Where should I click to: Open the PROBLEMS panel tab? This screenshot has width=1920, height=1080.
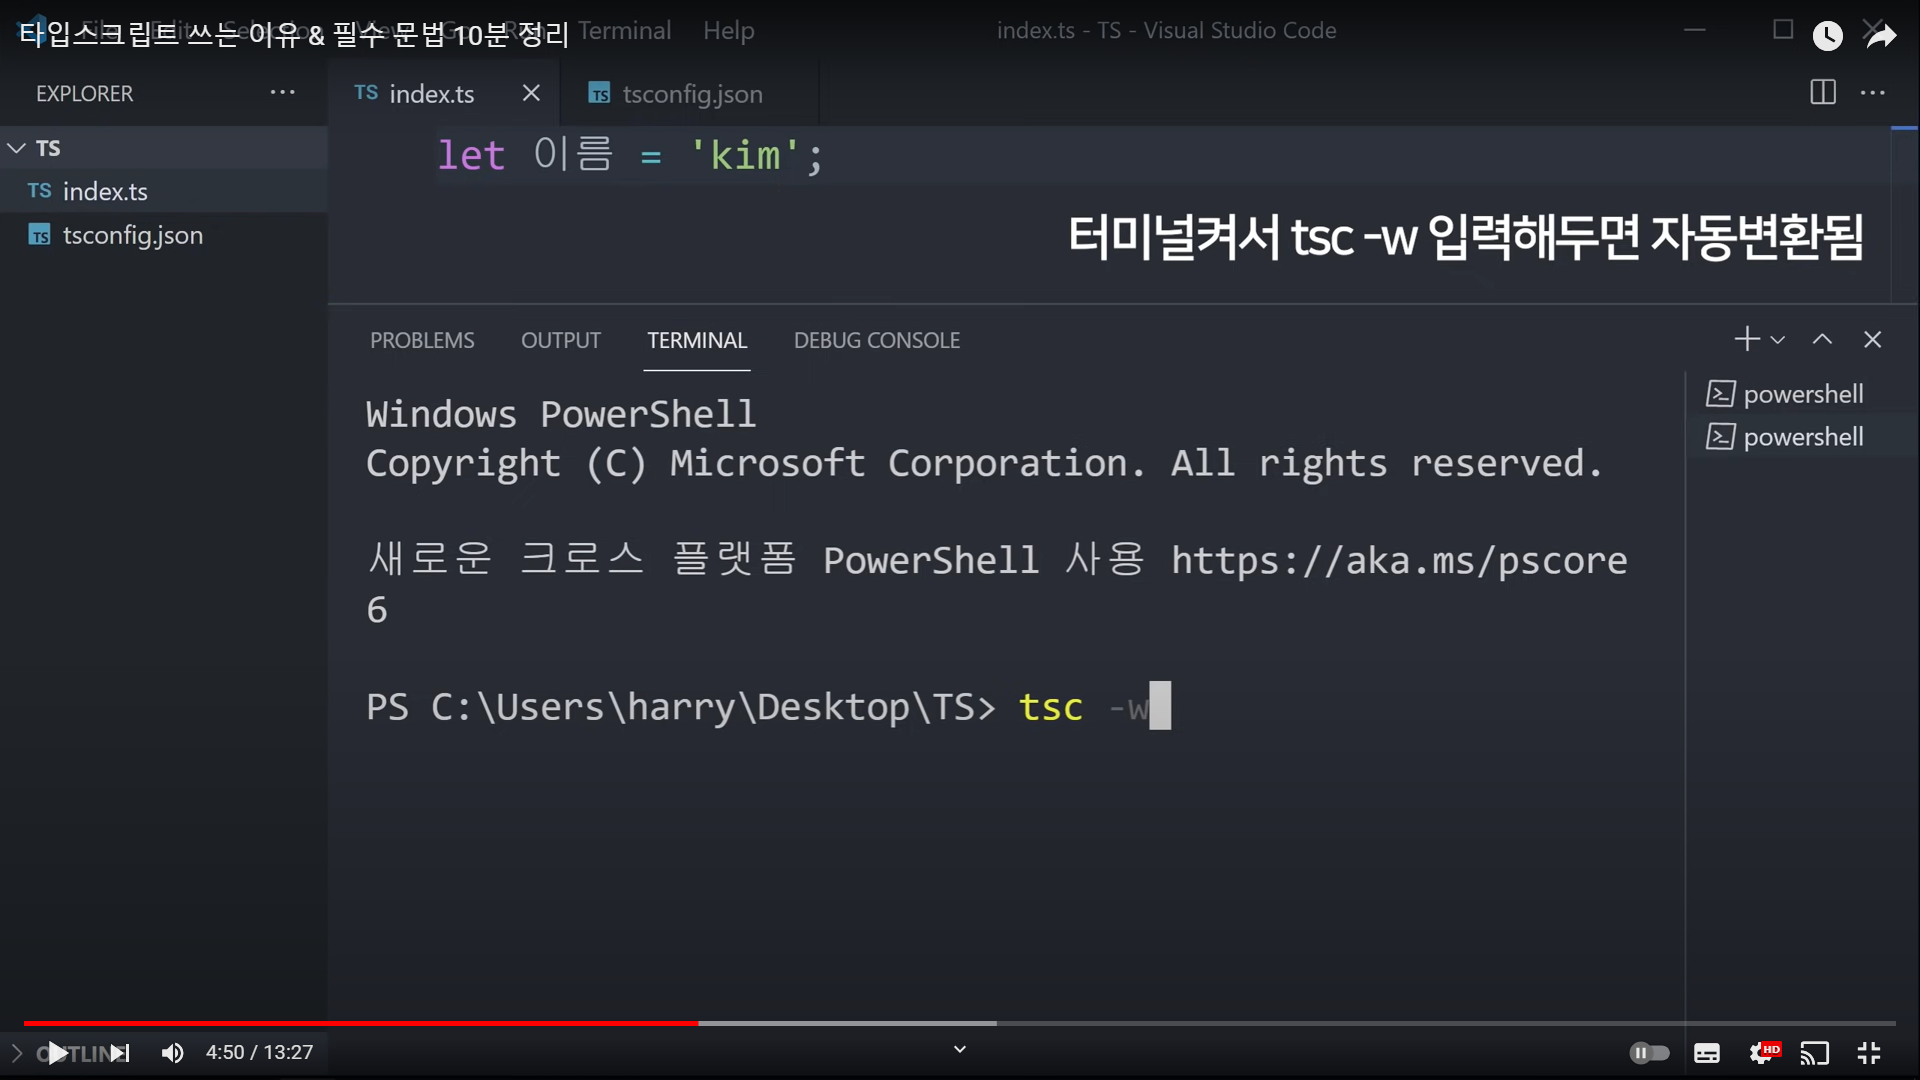[422, 340]
